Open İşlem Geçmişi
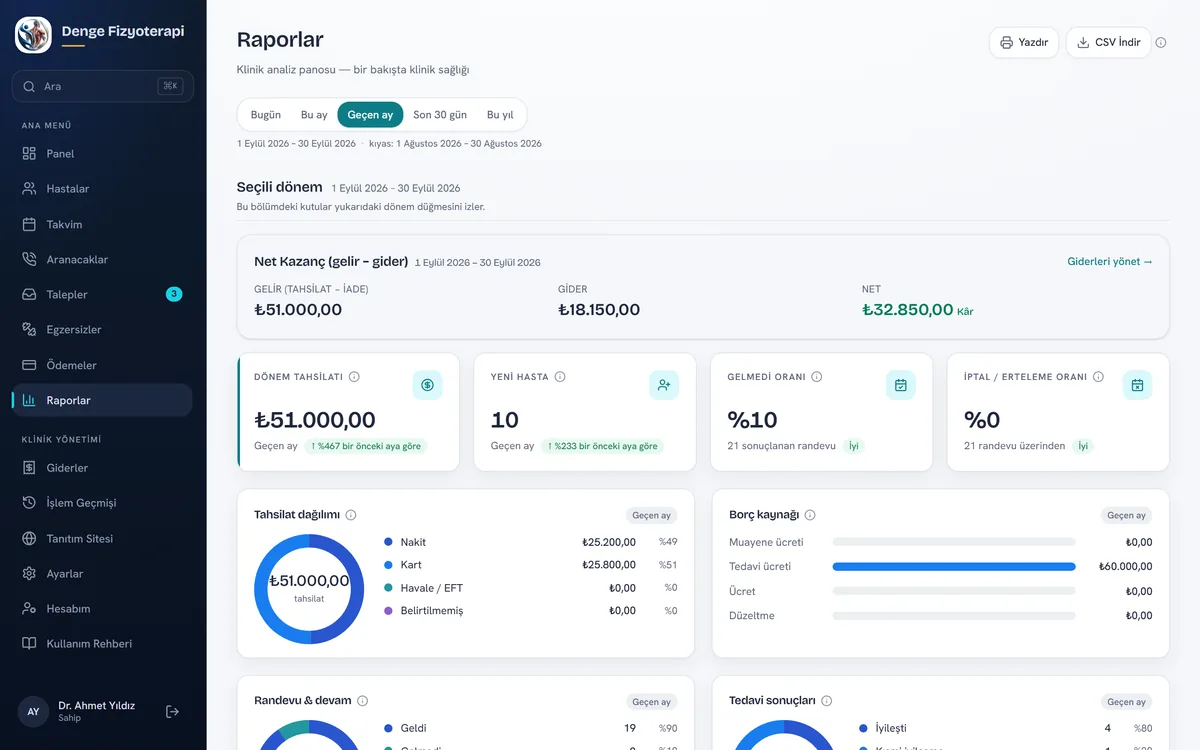The width and height of the screenshot is (1200, 750). click(x=102, y=503)
